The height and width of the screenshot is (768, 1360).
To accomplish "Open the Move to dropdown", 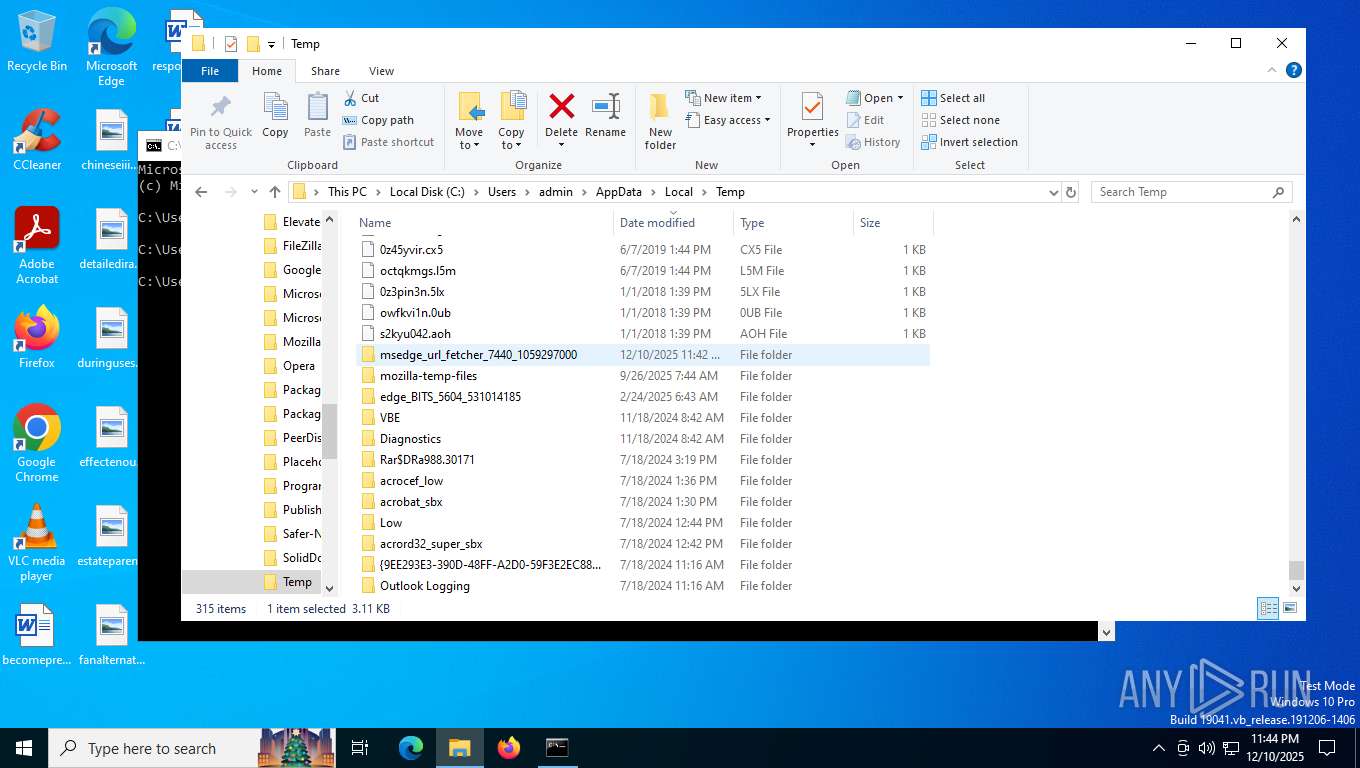I will point(469,121).
